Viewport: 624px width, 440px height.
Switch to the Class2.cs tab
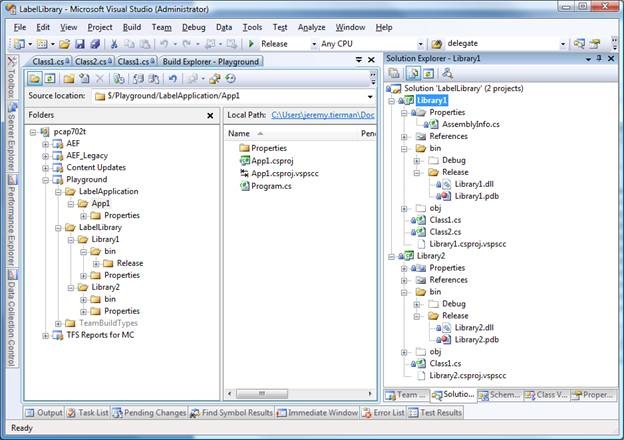click(x=94, y=61)
